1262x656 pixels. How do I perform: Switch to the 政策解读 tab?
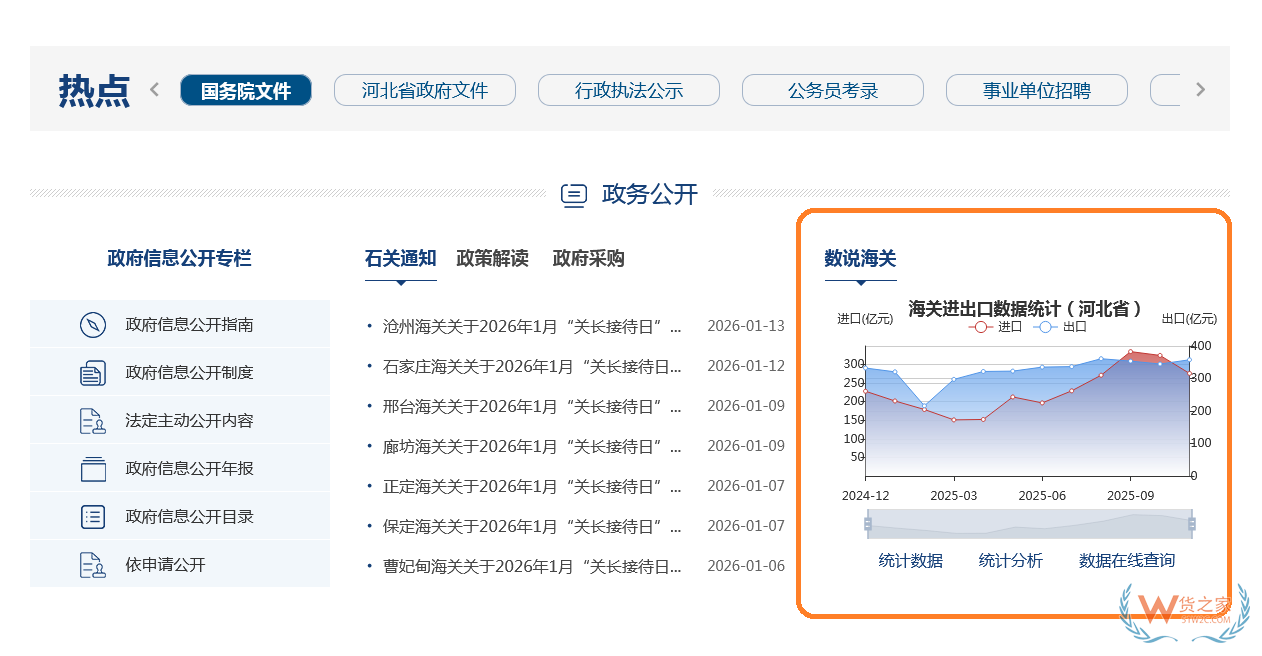pos(492,258)
